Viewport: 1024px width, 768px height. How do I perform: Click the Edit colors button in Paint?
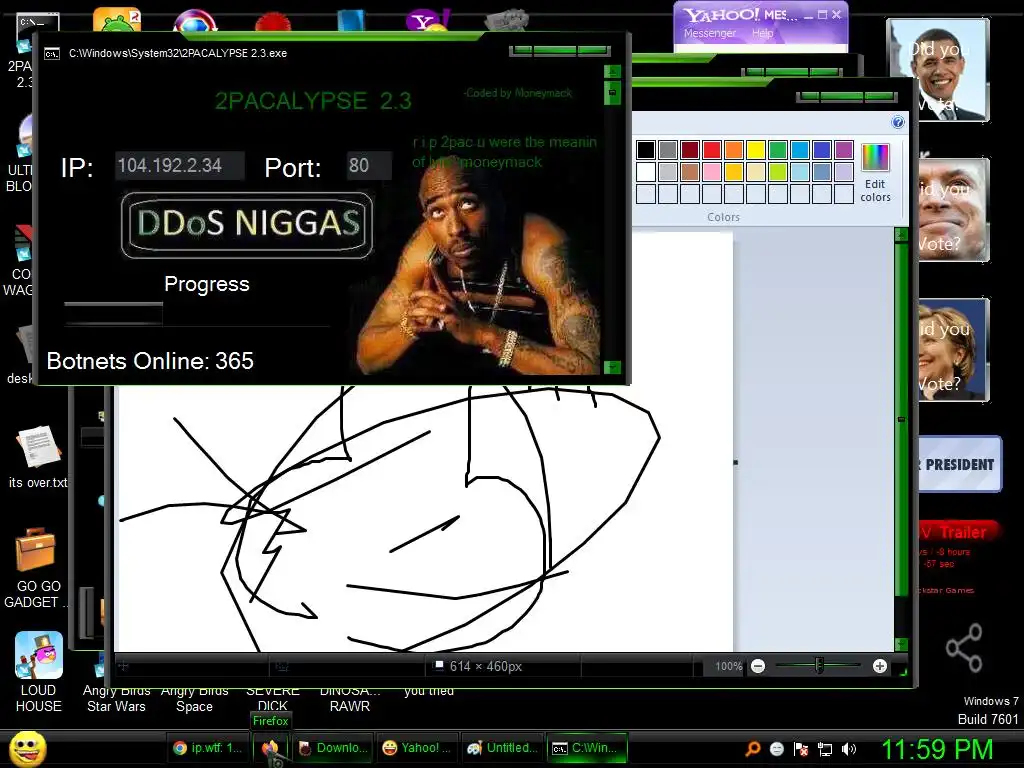875,173
